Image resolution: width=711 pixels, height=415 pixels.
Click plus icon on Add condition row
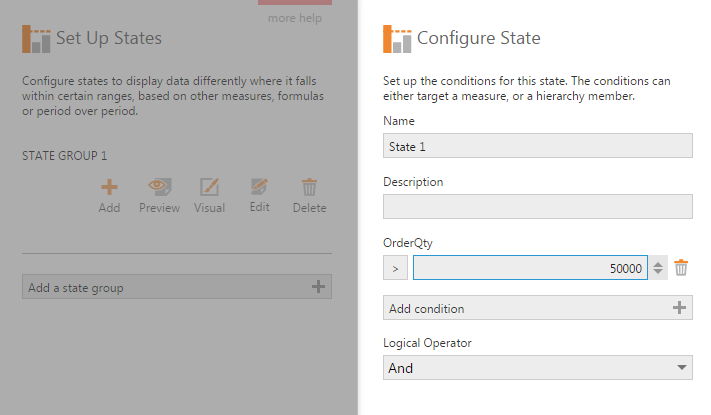click(679, 308)
